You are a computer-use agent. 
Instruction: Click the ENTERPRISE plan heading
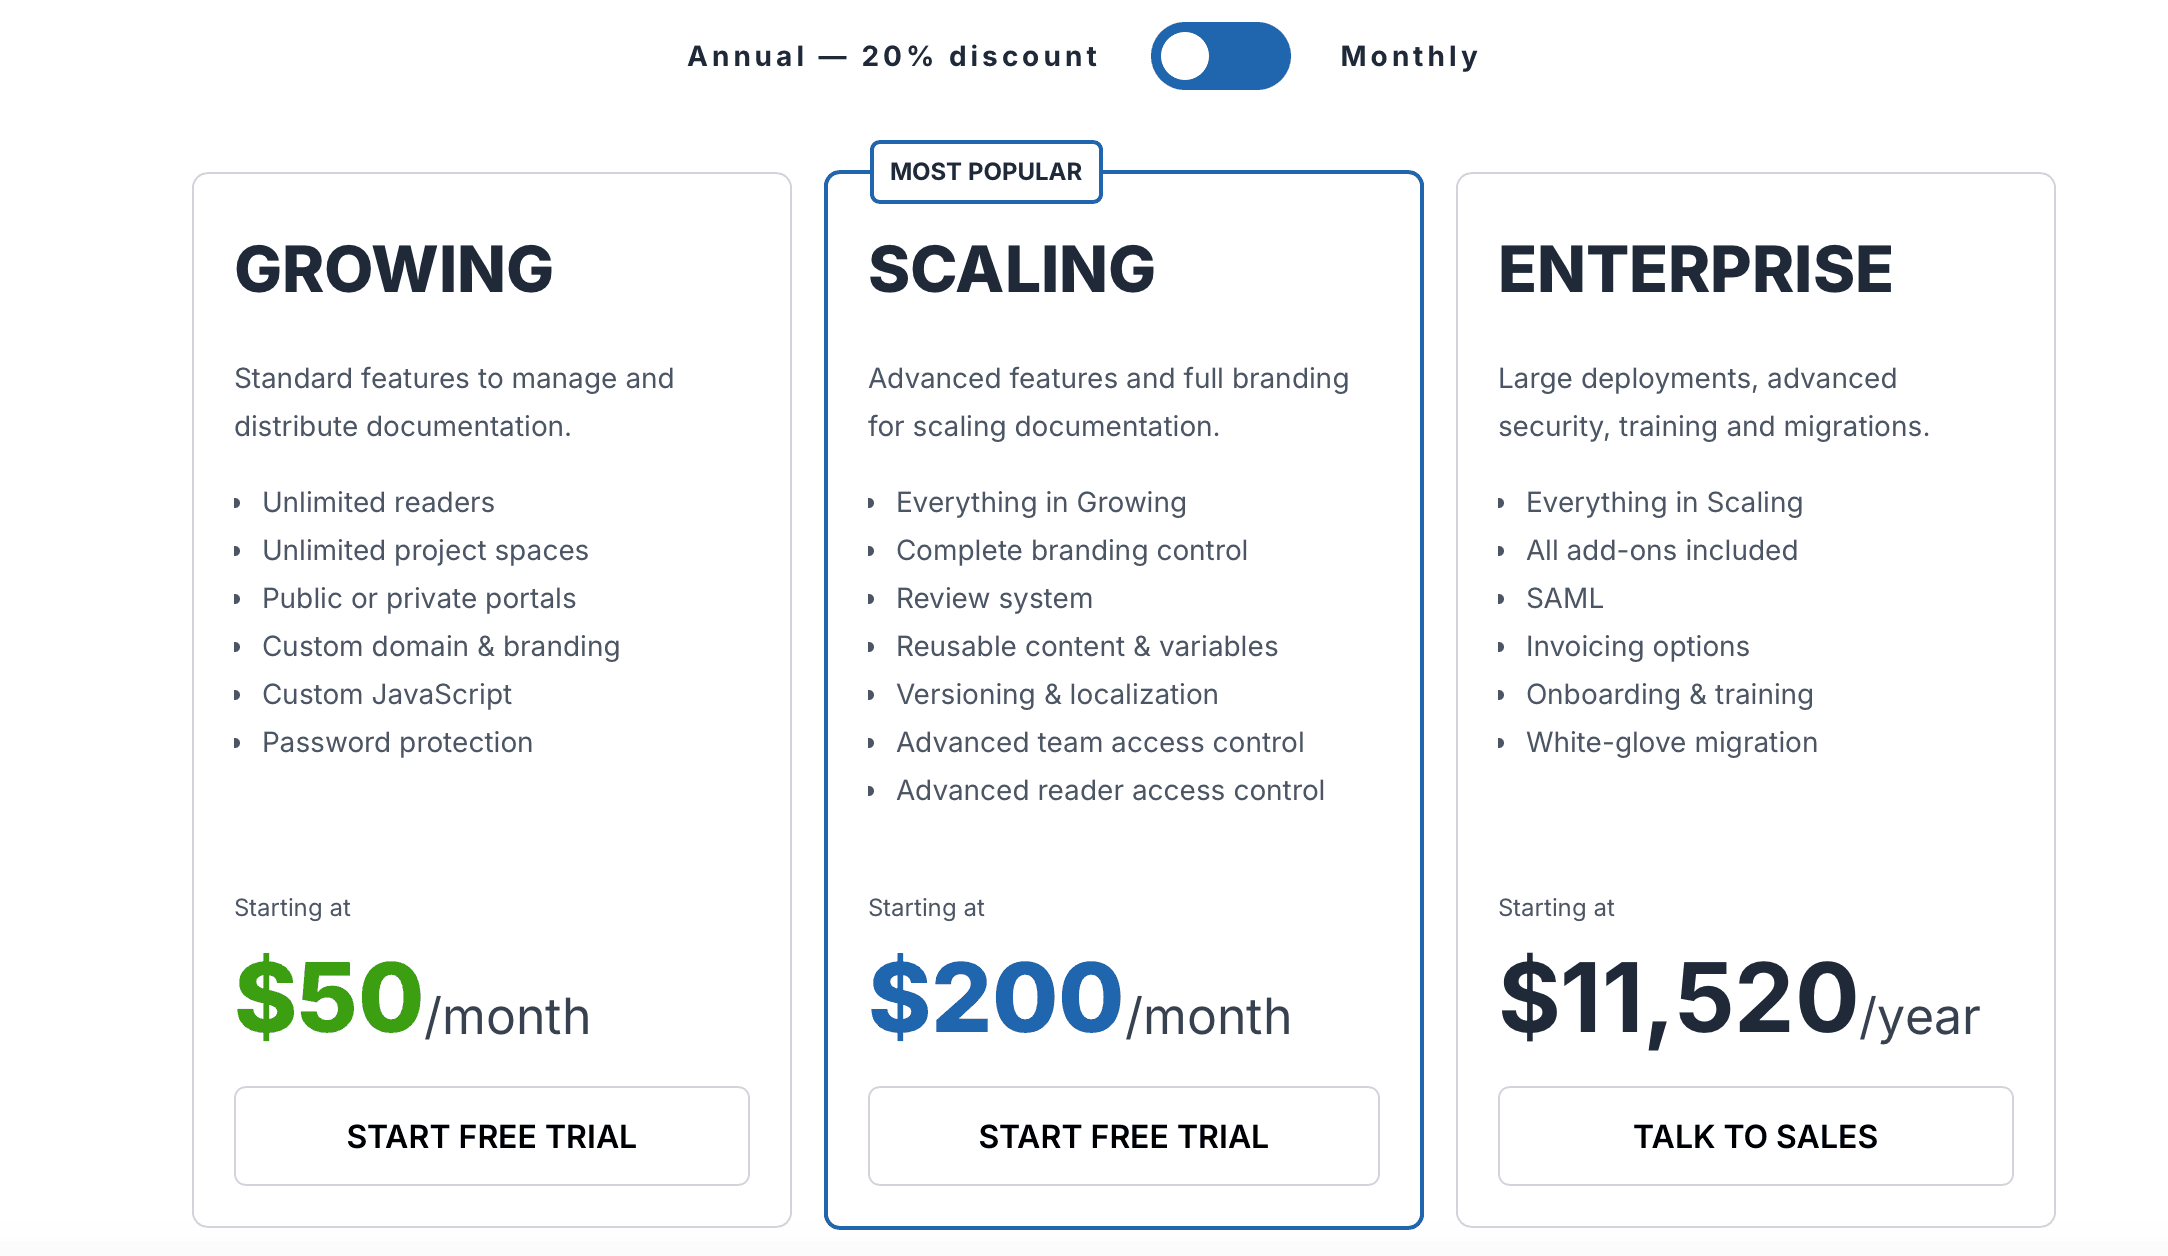pyautogui.click(x=1695, y=270)
